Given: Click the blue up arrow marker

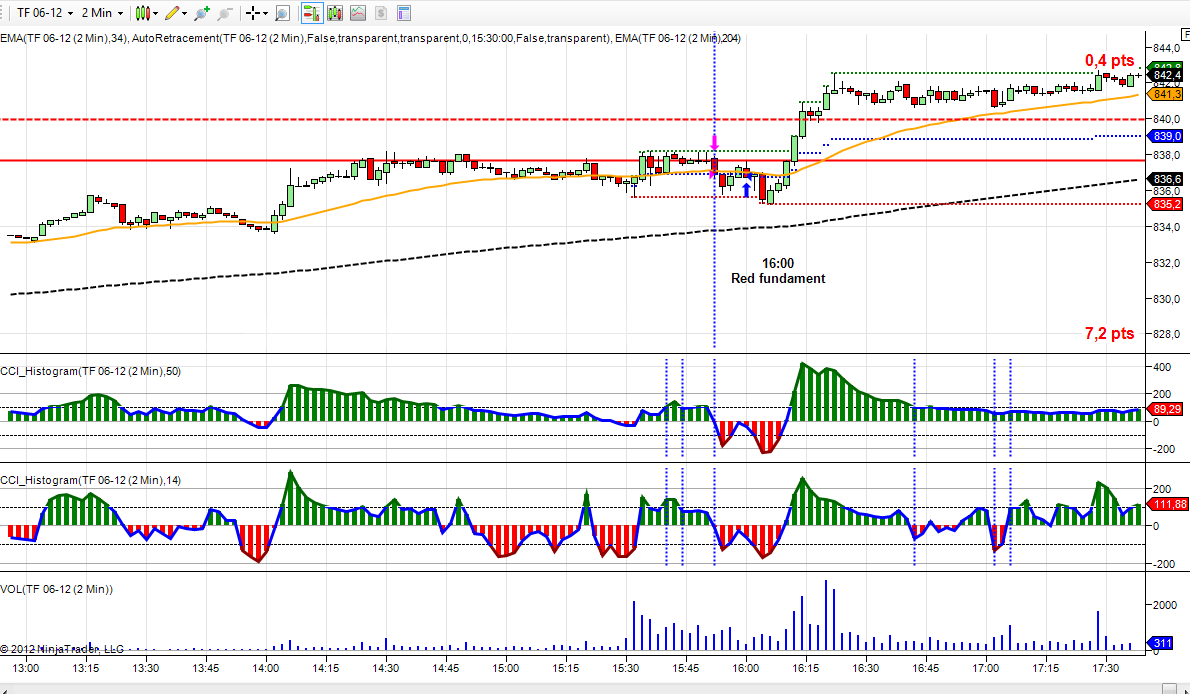Looking at the screenshot, I should (746, 190).
